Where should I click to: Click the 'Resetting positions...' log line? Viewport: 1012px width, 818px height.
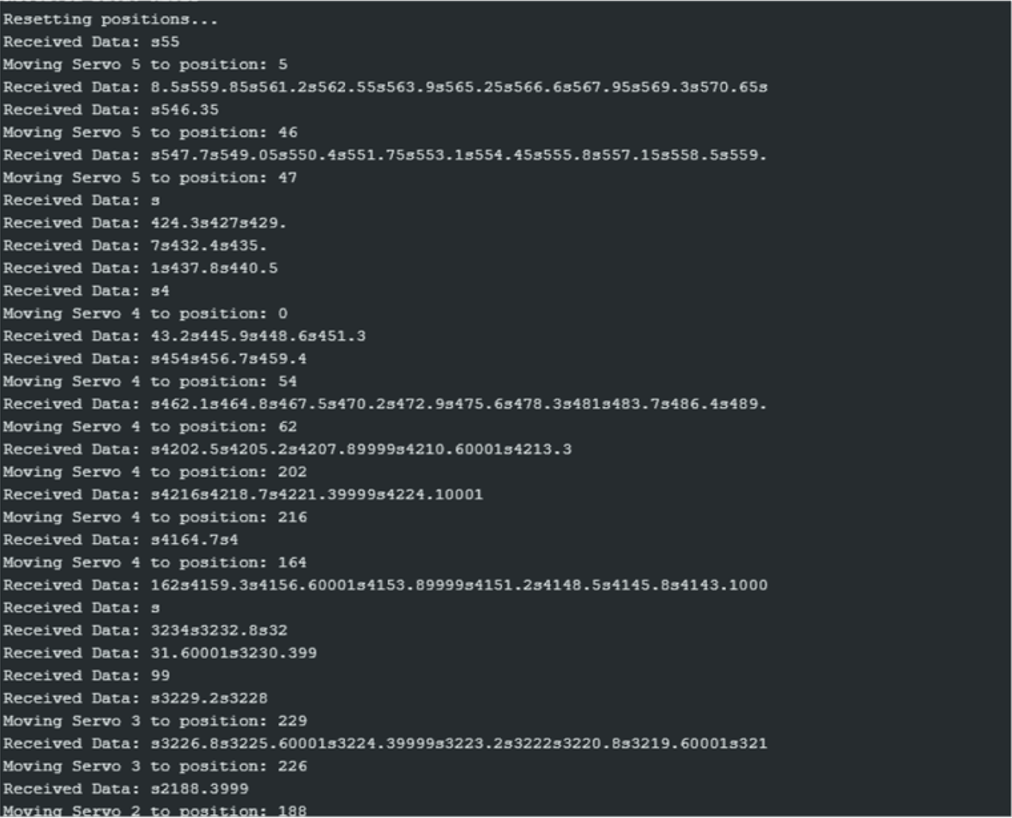[110, 19]
